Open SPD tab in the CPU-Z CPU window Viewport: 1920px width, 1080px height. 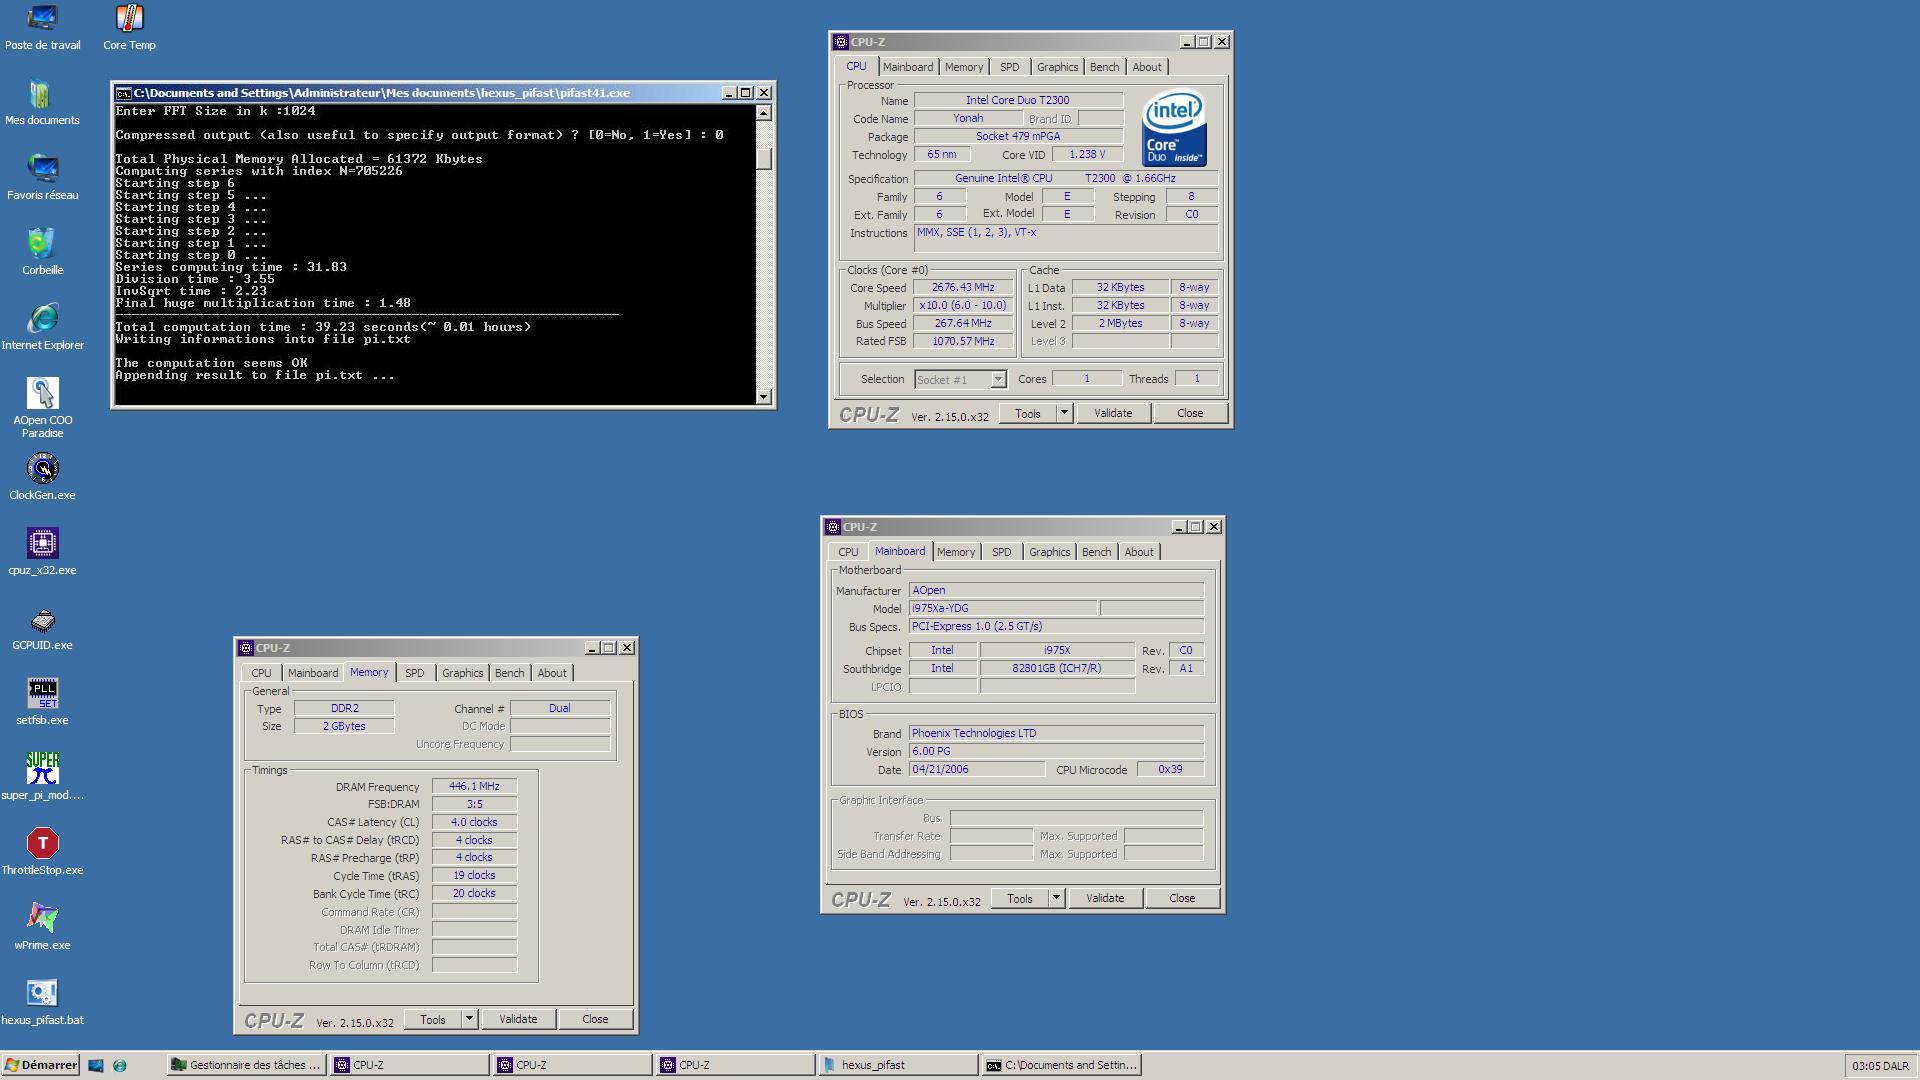(x=1010, y=67)
